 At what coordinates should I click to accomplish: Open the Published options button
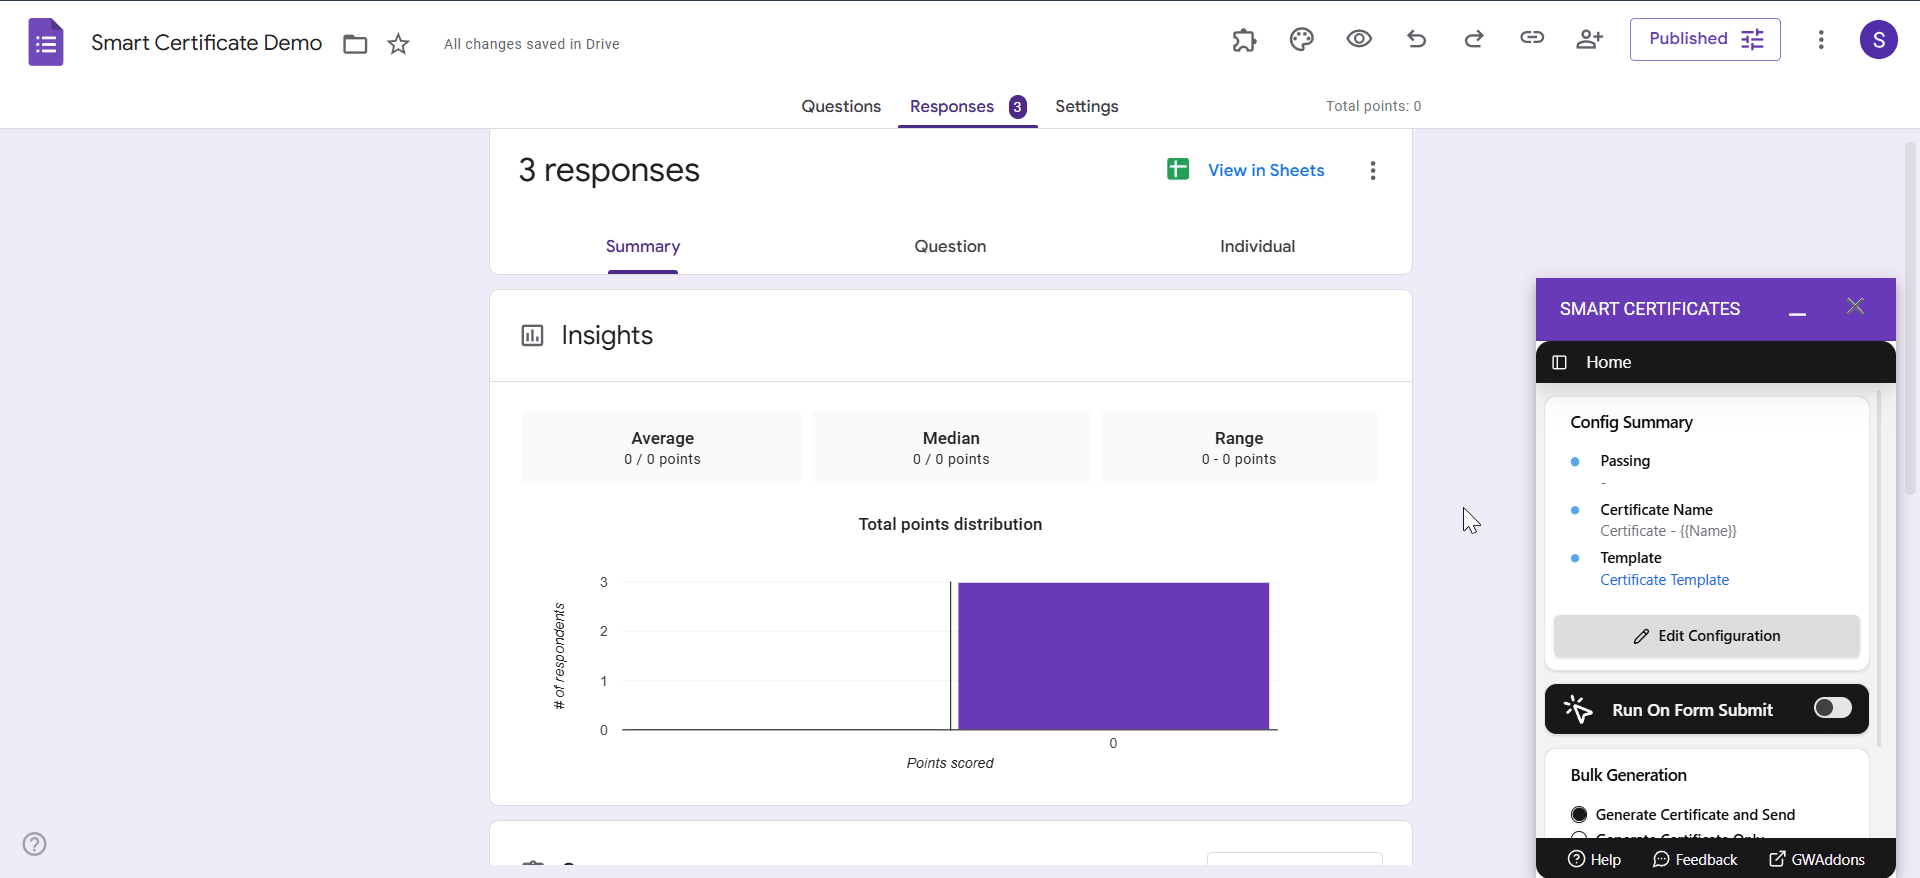[1705, 39]
